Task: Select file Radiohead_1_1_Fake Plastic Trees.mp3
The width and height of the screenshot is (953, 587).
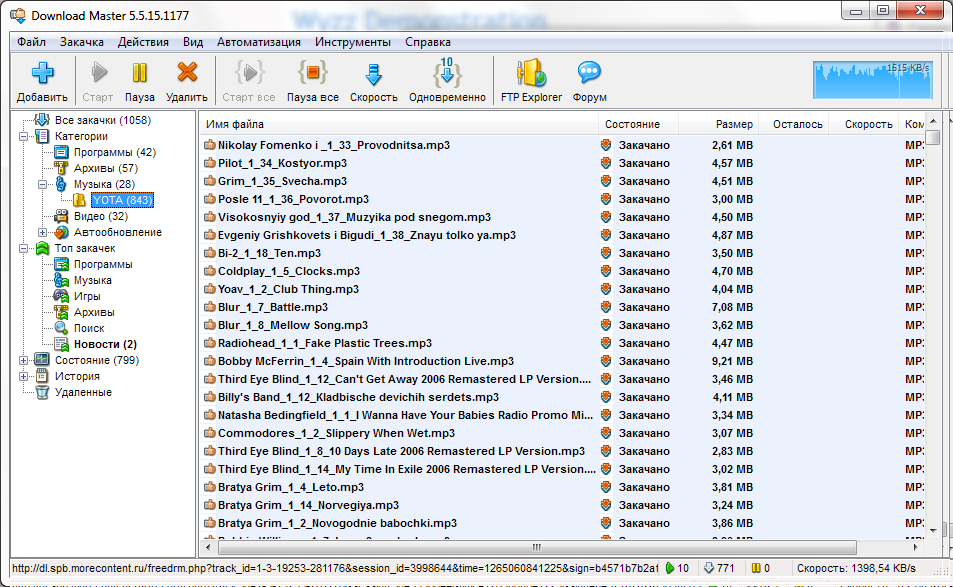Action: coord(325,343)
